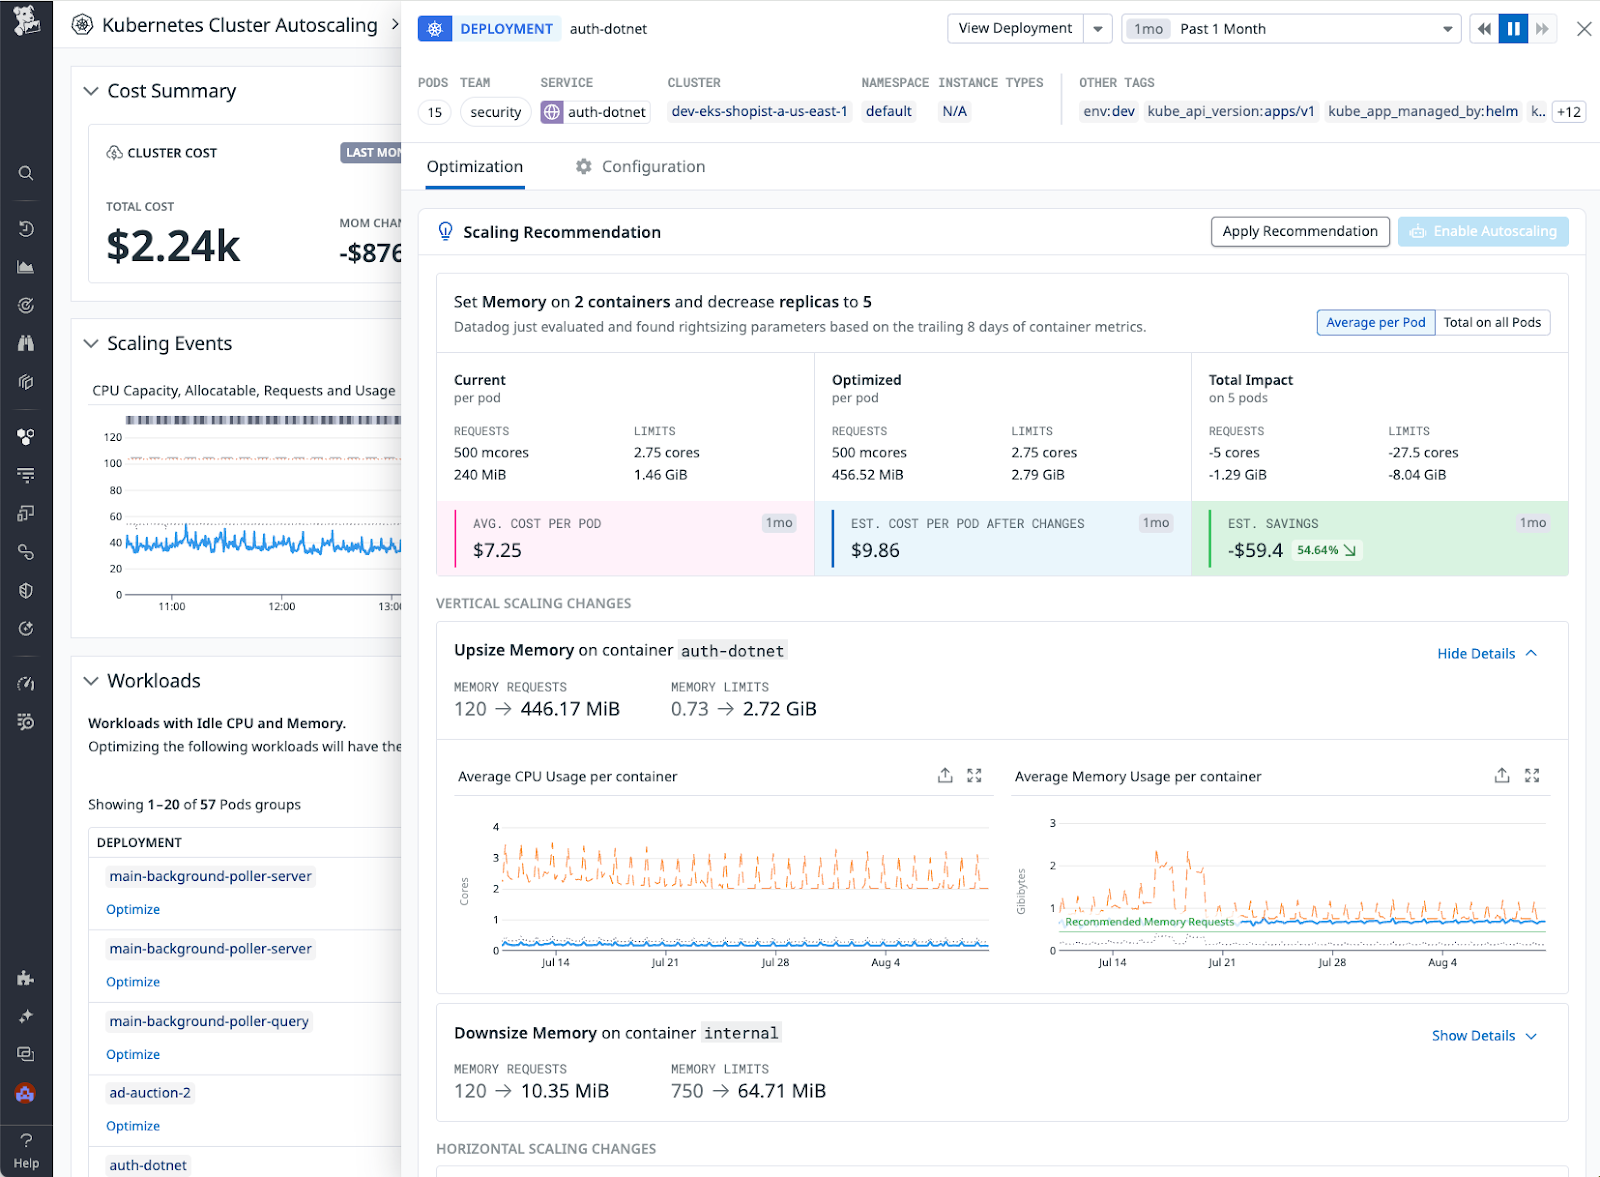Screen dimensions: 1600x1177
Task: Open Logs stacked-lines icon in sidebar
Action: click(x=26, y=475)
